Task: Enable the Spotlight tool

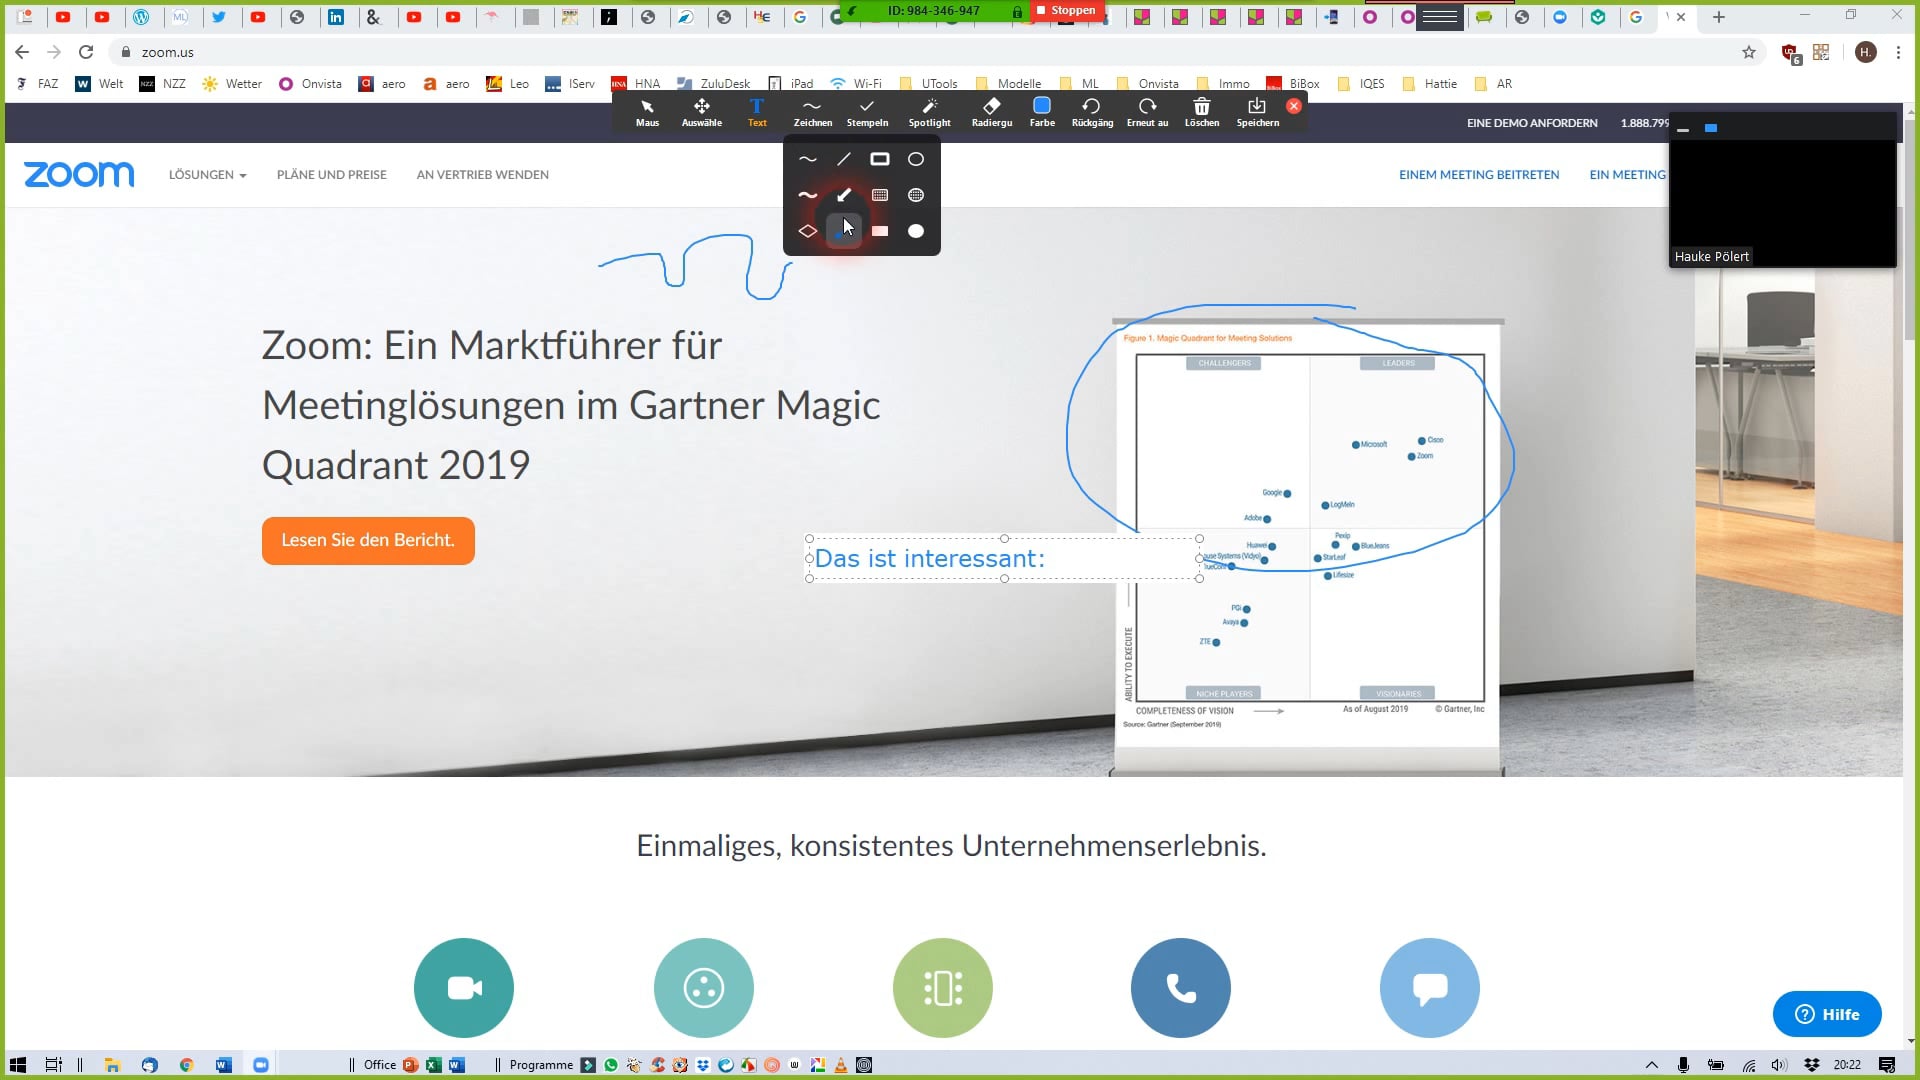Action: point(929,112)
